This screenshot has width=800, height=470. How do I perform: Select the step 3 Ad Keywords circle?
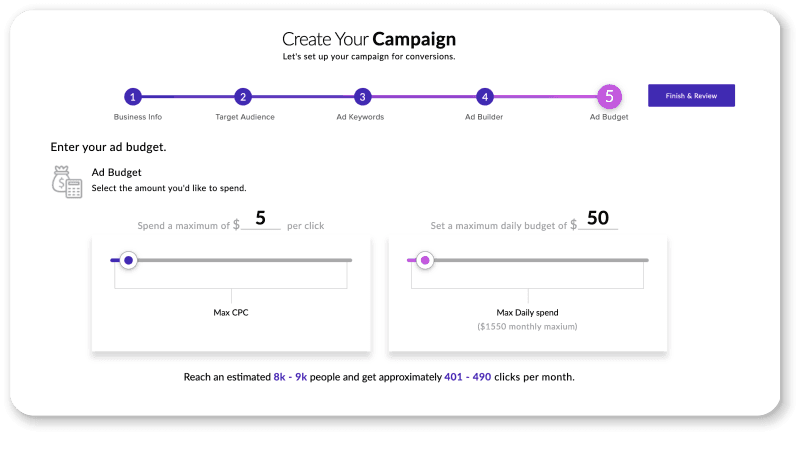pos(363,97)
